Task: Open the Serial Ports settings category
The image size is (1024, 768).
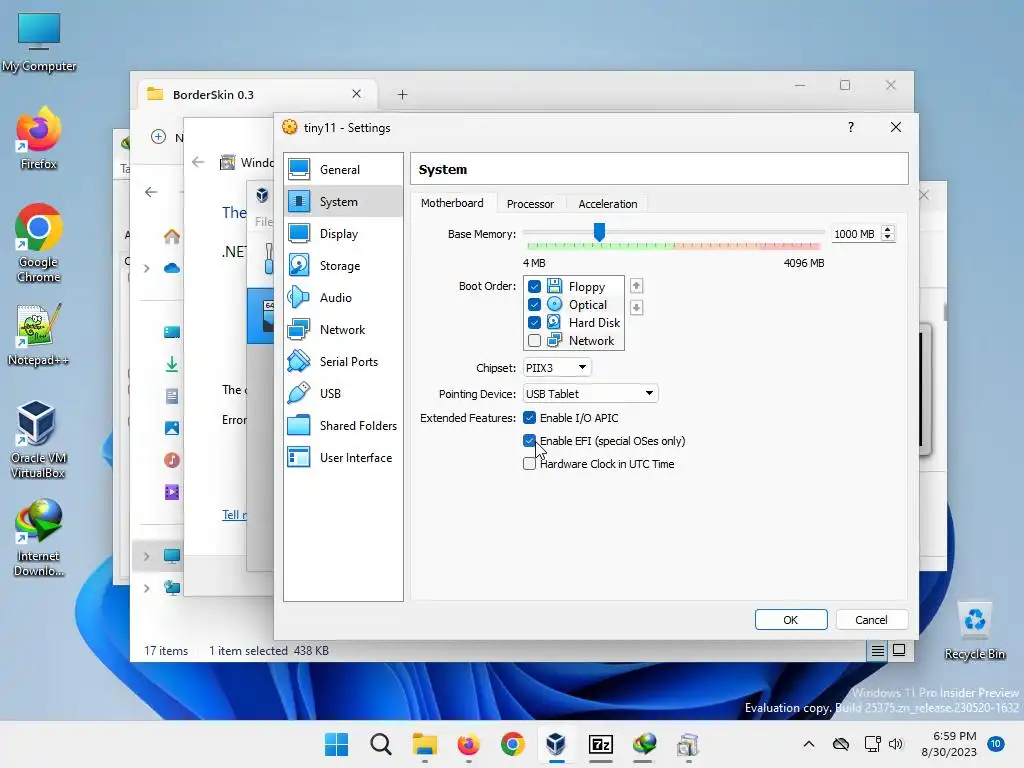Action: [344, 362]
